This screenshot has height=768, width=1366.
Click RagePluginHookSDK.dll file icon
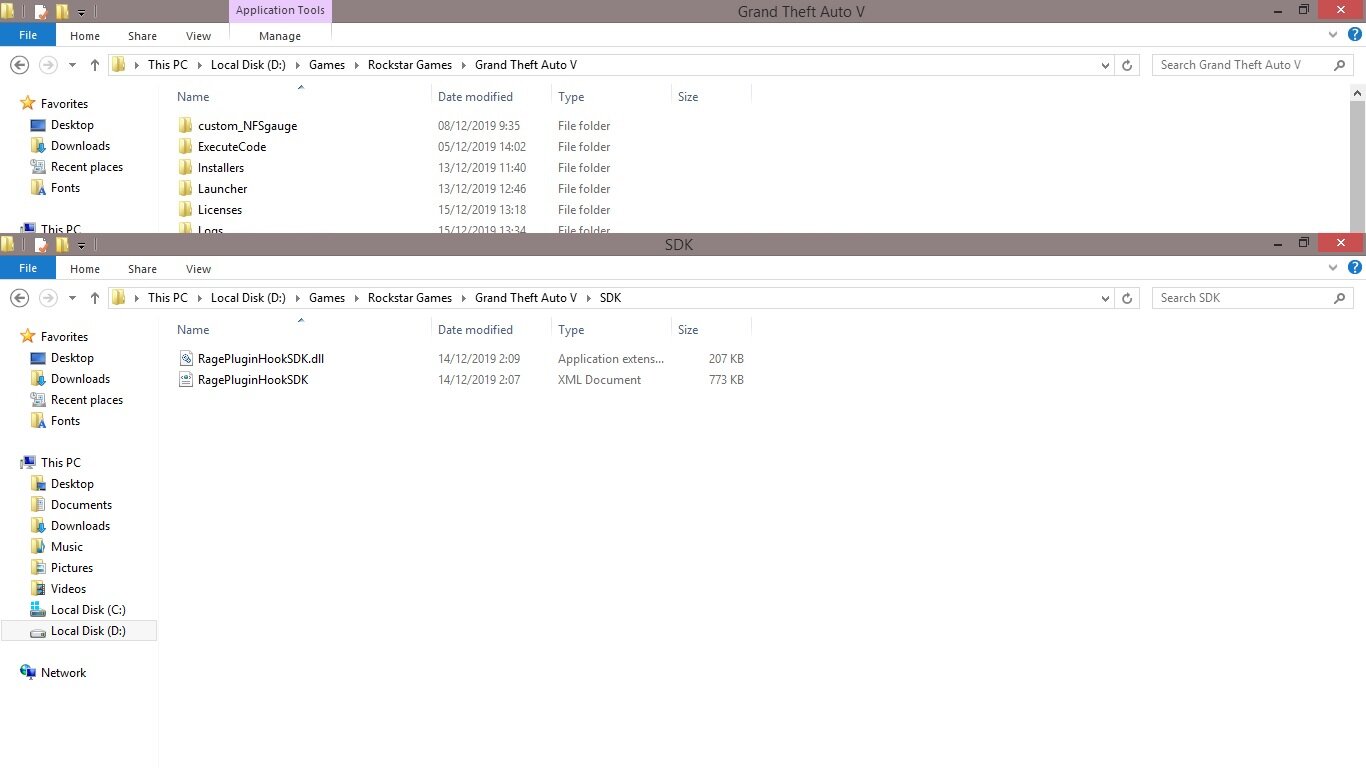[185, 359]
